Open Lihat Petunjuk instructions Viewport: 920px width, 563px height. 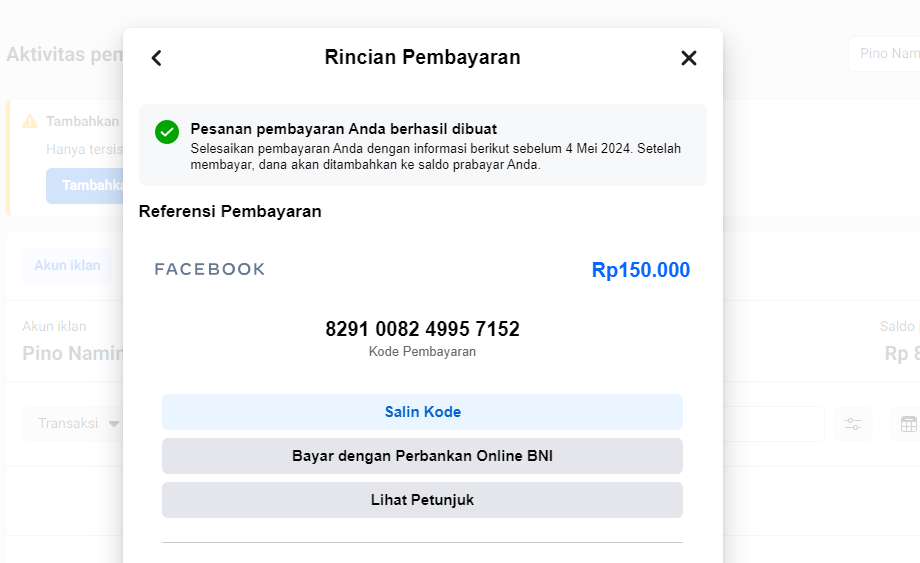click(422, 500)
